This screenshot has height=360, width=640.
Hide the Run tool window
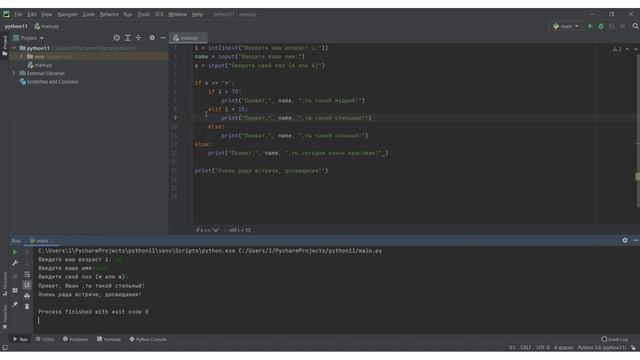(x=636, y=240)
